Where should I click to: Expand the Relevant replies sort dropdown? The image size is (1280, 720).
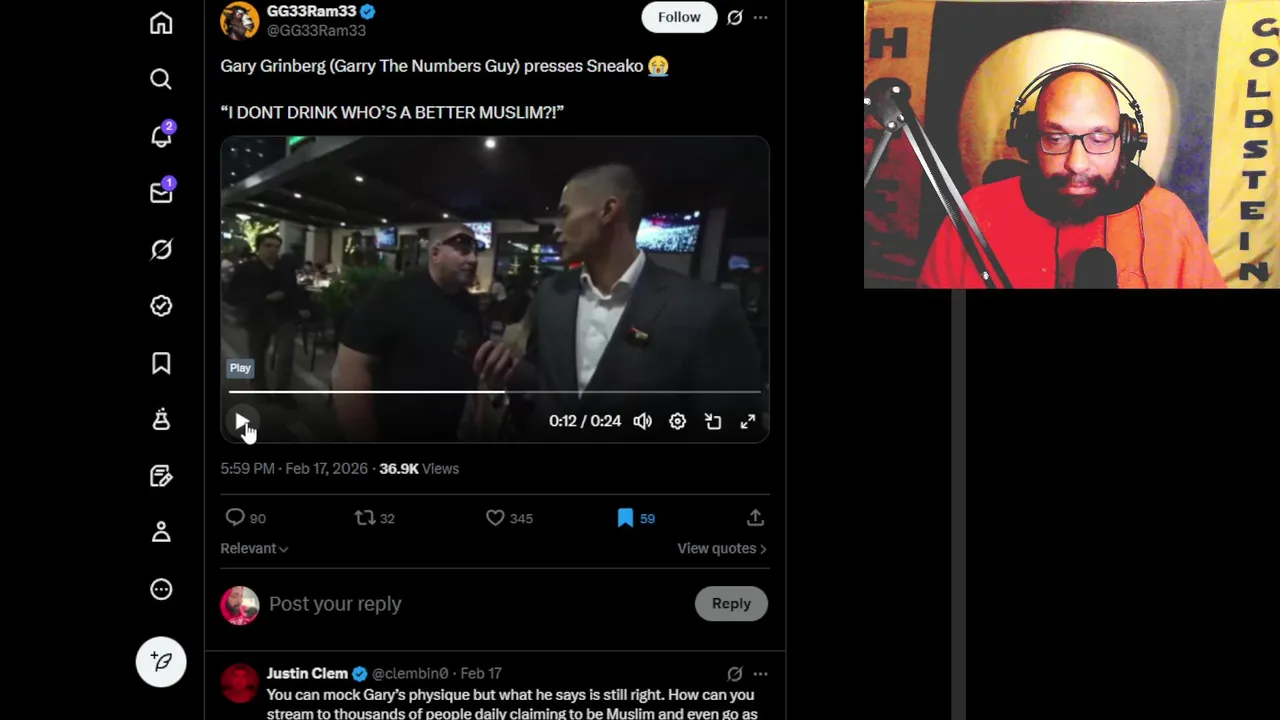[x=254, y=548]
